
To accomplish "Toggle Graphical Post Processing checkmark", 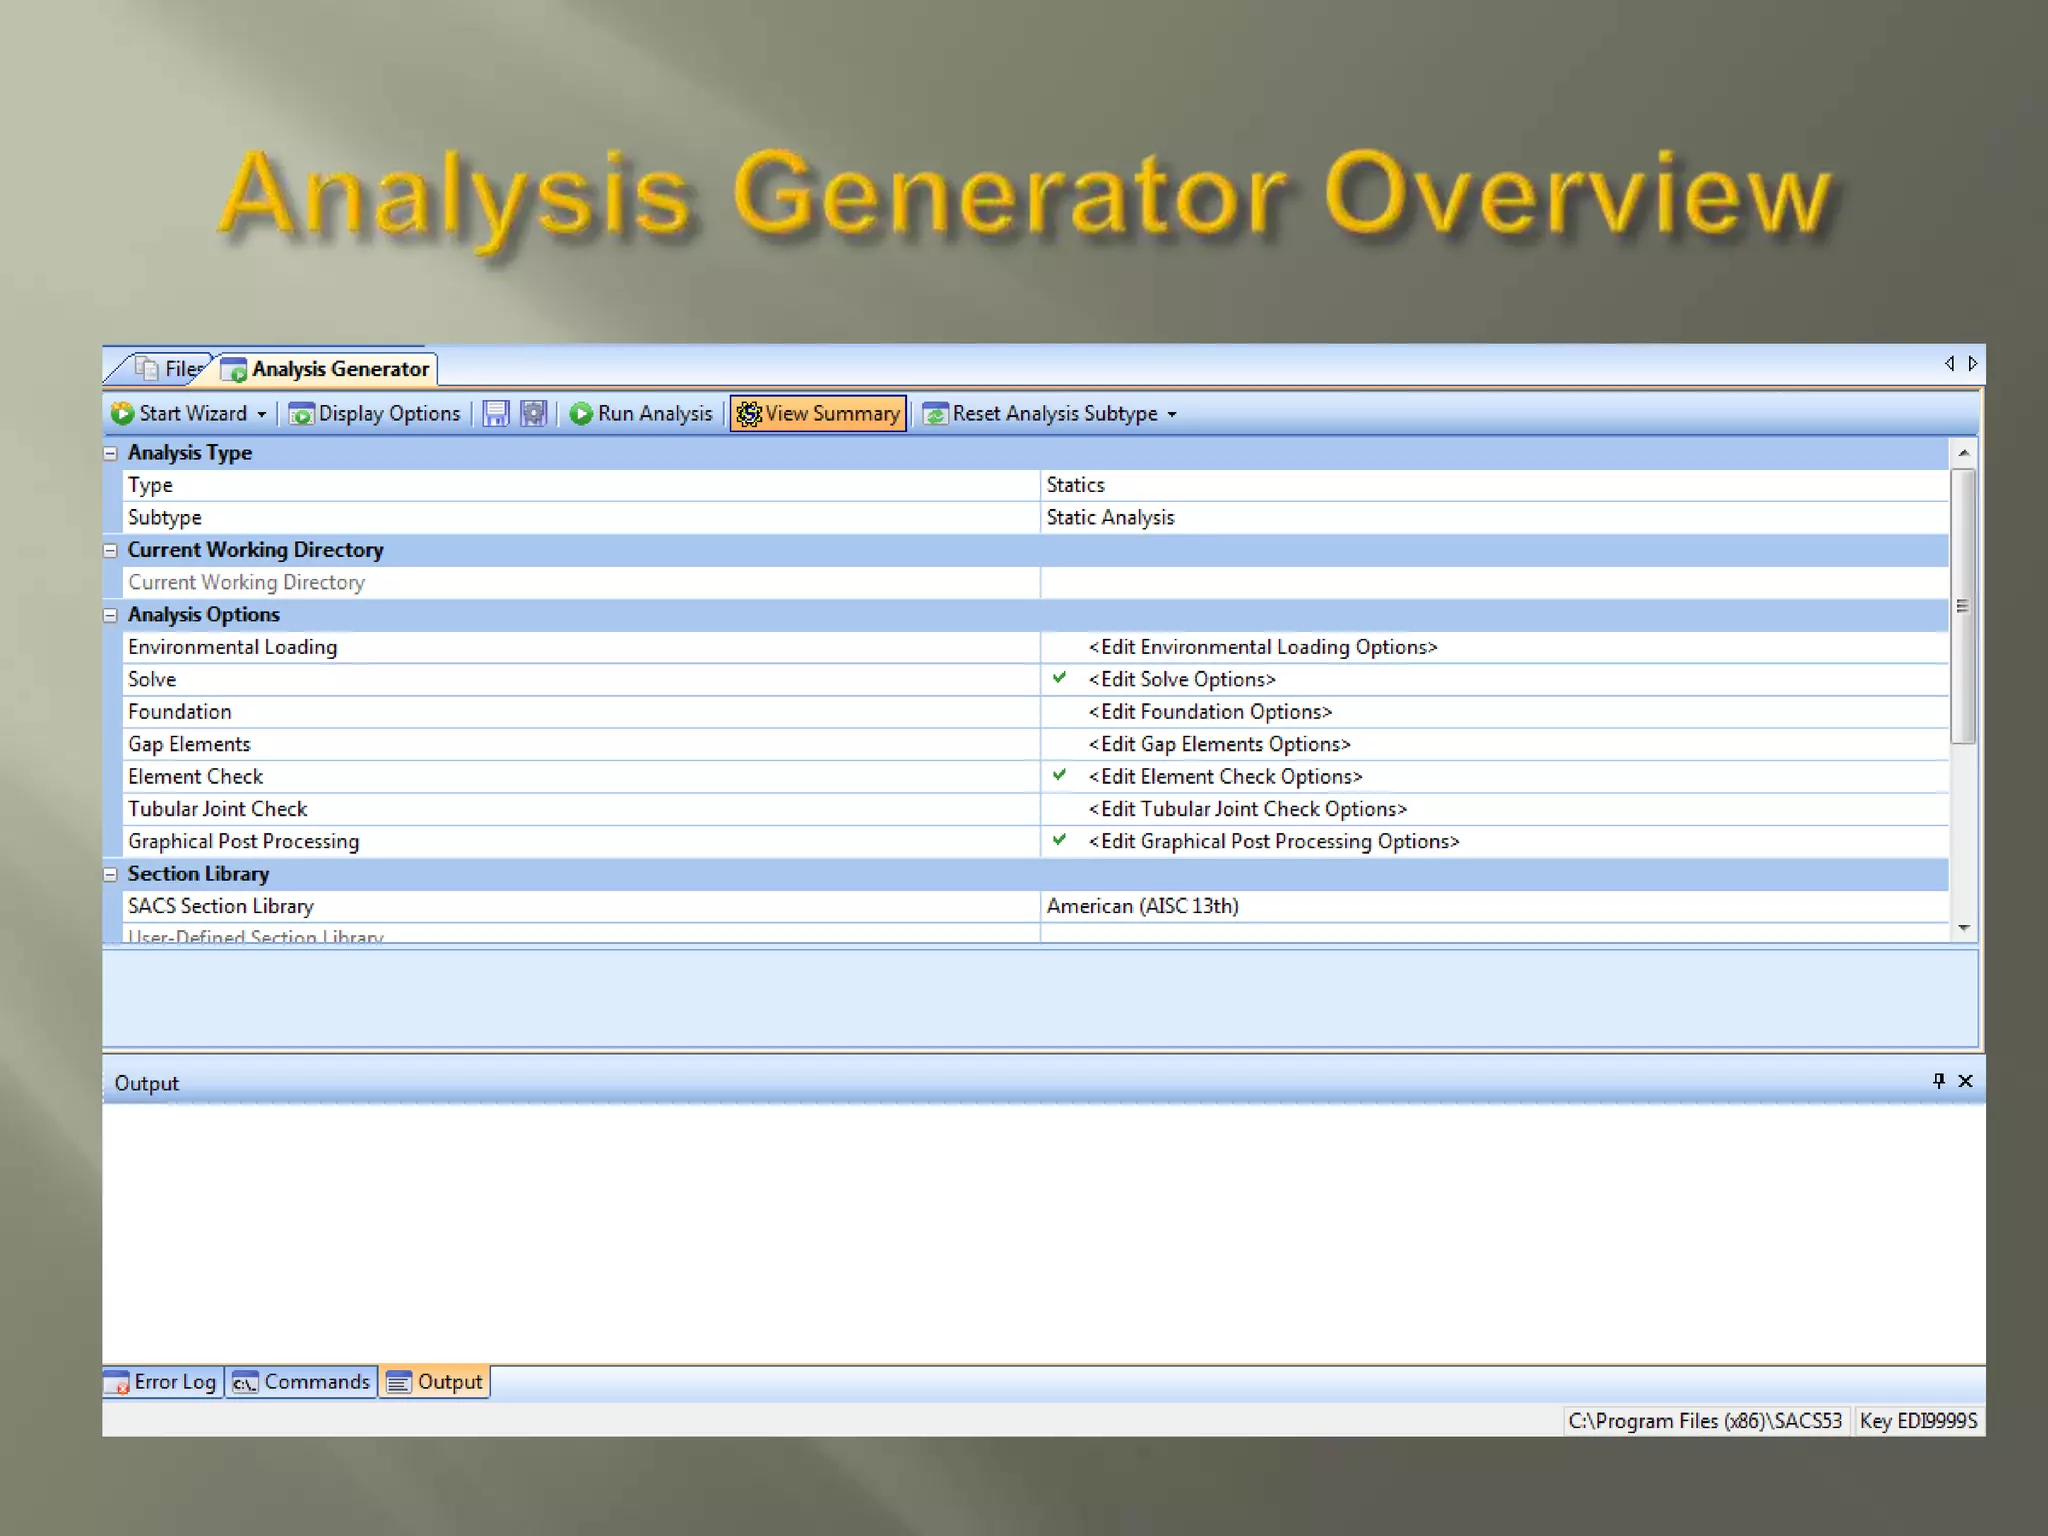I will 1059,840.
